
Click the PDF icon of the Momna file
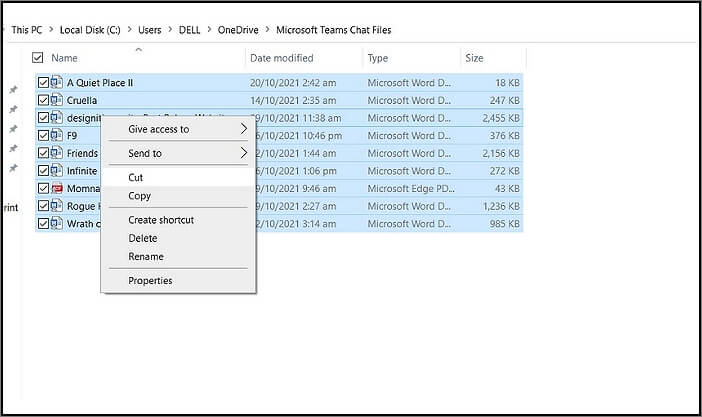(x=57, y=188)
